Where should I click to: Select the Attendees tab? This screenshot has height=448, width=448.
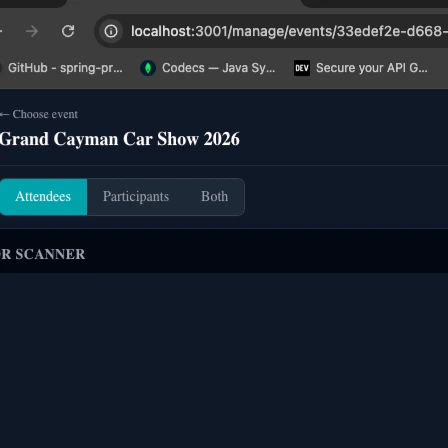[43, 197]
